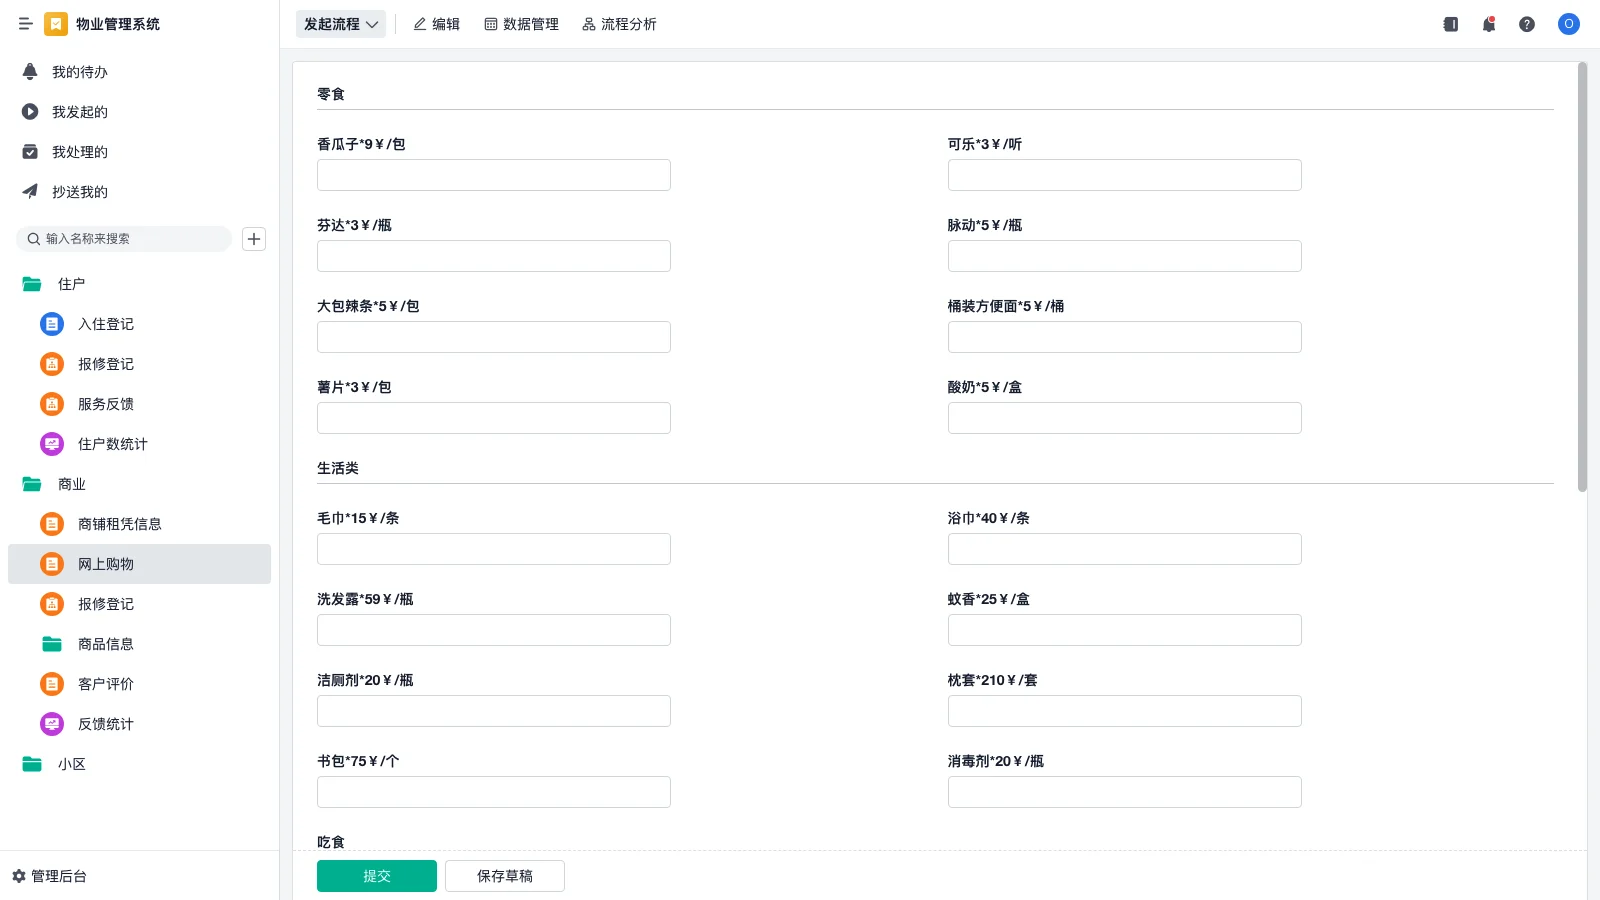
Task: Open the user avatar menu
Action: [1568, 24]
